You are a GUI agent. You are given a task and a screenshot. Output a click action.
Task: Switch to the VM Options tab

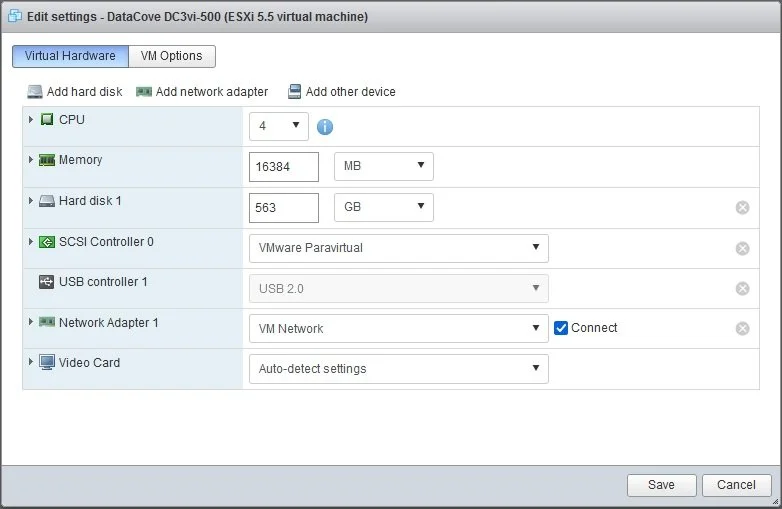pyautogui.click(x=171, y=56)
